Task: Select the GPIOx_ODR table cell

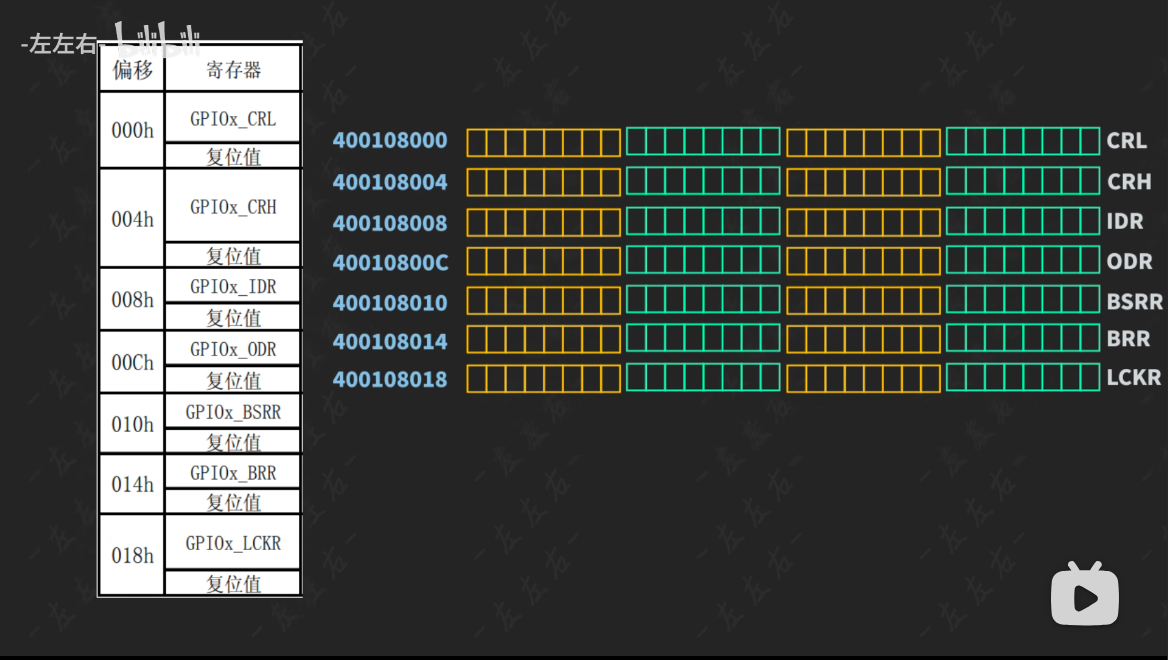Action: (233, 349)
